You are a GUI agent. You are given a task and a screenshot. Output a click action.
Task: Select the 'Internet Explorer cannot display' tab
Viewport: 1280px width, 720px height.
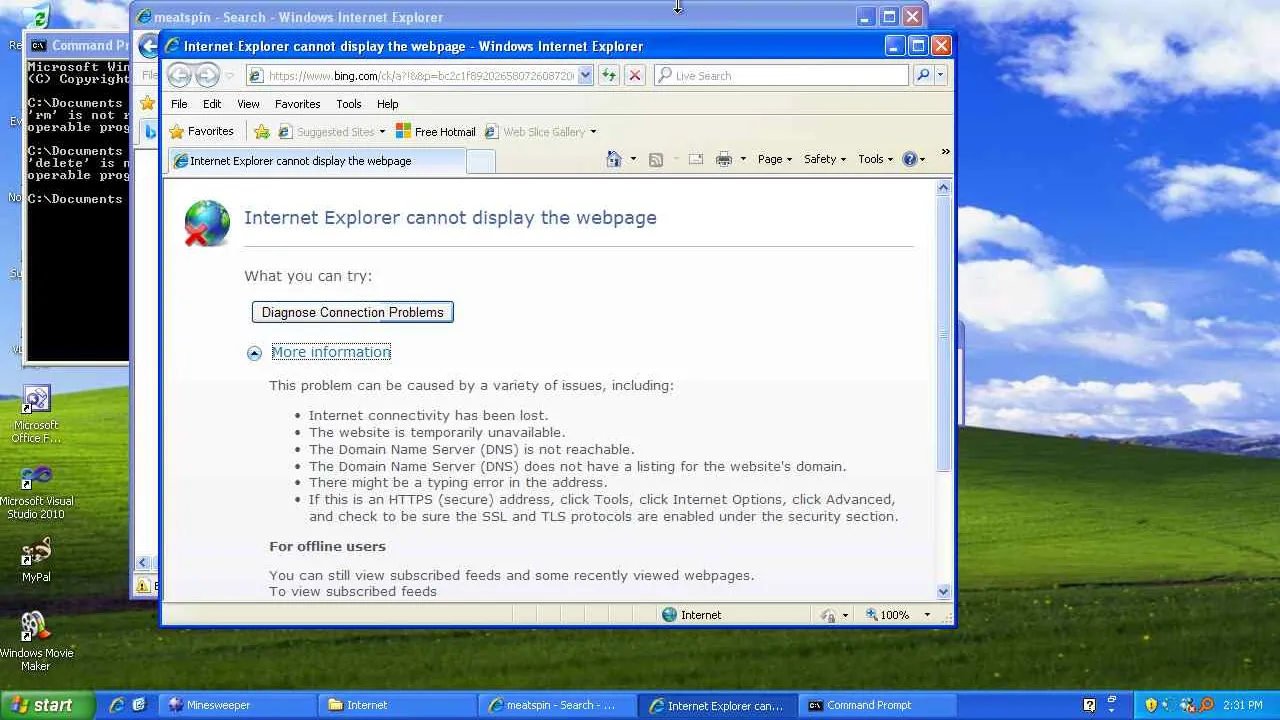click(316, 161)
